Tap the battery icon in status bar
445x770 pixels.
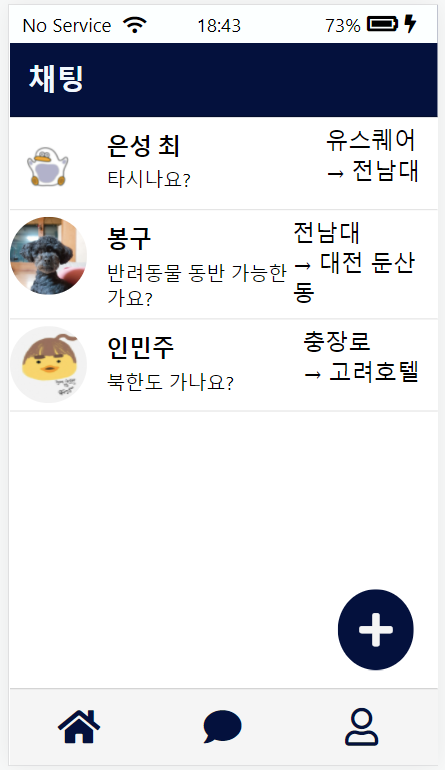[383, 24]
